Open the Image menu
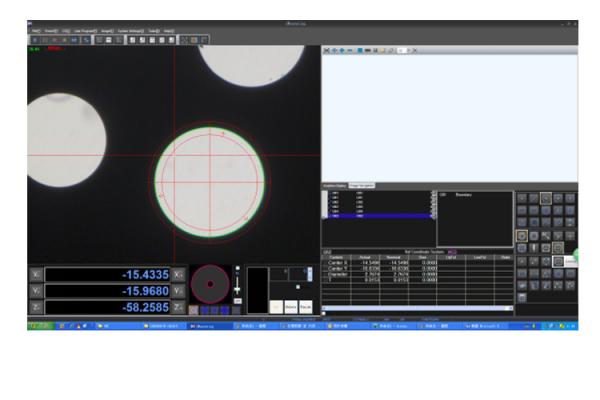The image size is (600, 400). click(x=108, y=31)
